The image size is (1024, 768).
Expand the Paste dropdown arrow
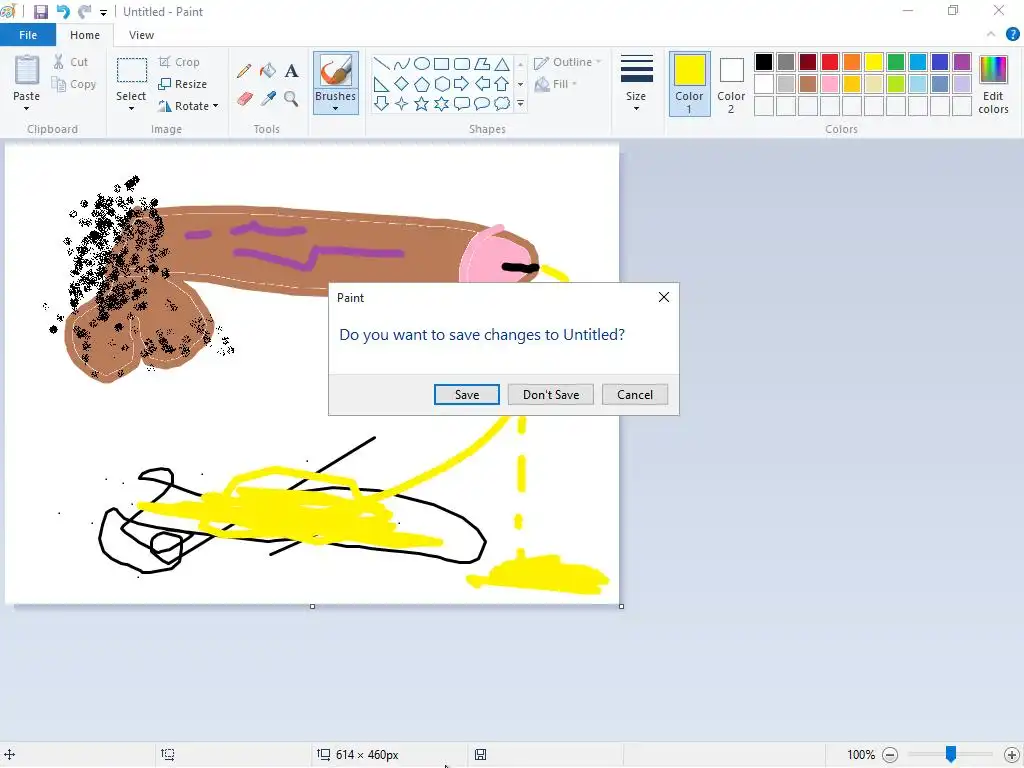(x=27, y=108)
